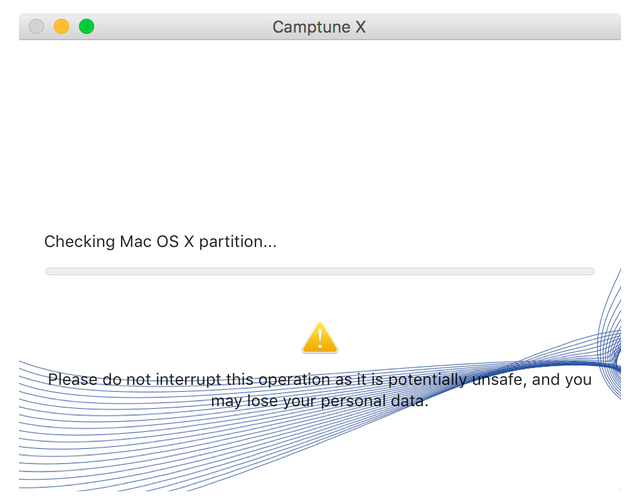Click the word 'partition...' in status label
Viewport: 640px width, 504px height.
coord(234,242)
